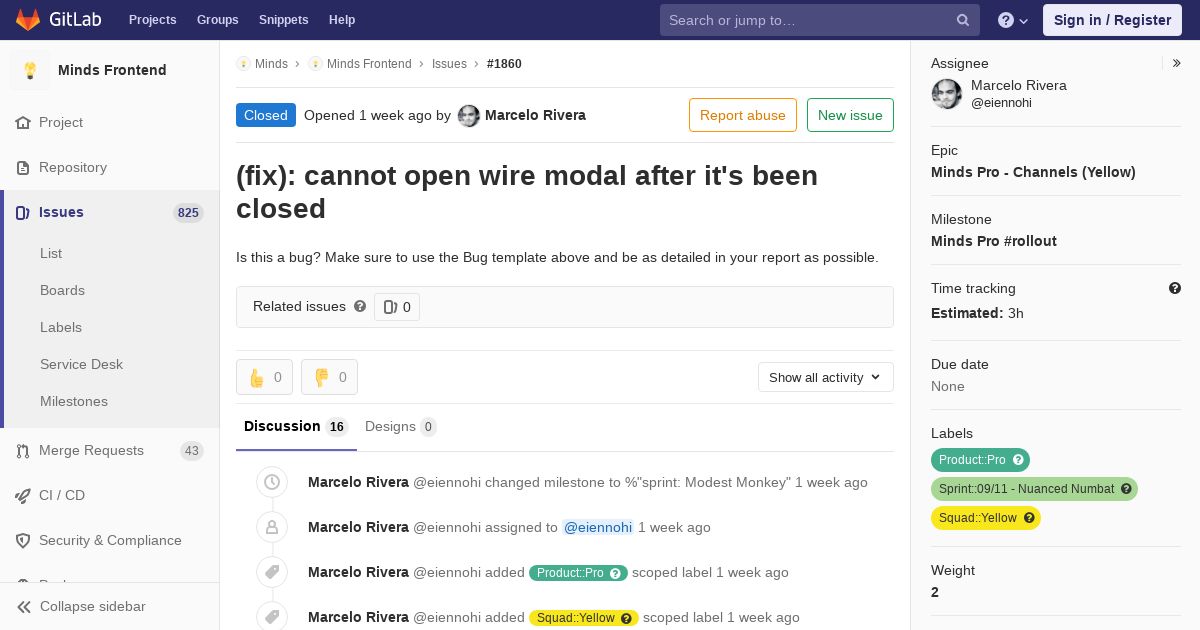Click the CI / CD rocket icon

(x=23, y=495)
